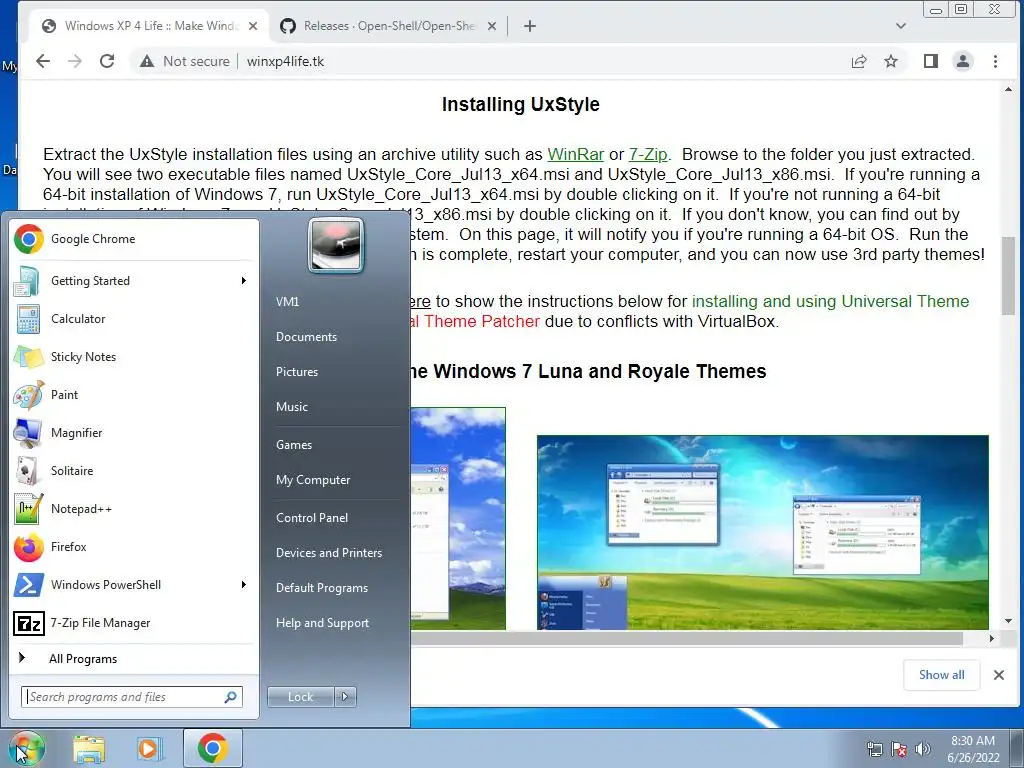The width and height of the screenshot is (1024, 768).
Task: Toggle Chrome side panel
Action: pyautogui.click(x=931, y=61)
